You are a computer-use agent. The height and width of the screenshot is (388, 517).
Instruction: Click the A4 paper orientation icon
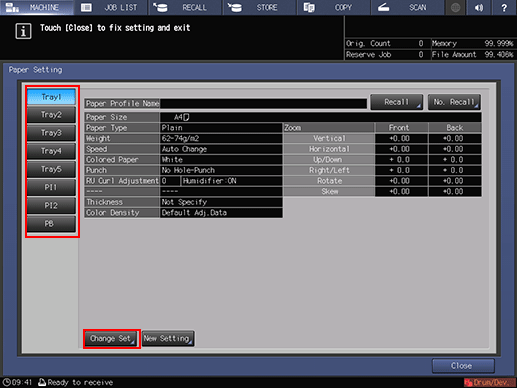pyautogui.click(x=186, y=117)
